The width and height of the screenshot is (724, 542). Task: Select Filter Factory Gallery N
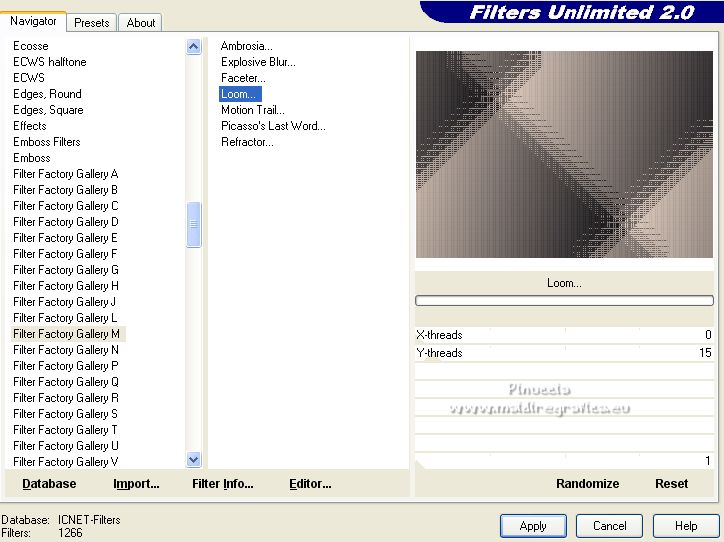(x=66, y=350)
